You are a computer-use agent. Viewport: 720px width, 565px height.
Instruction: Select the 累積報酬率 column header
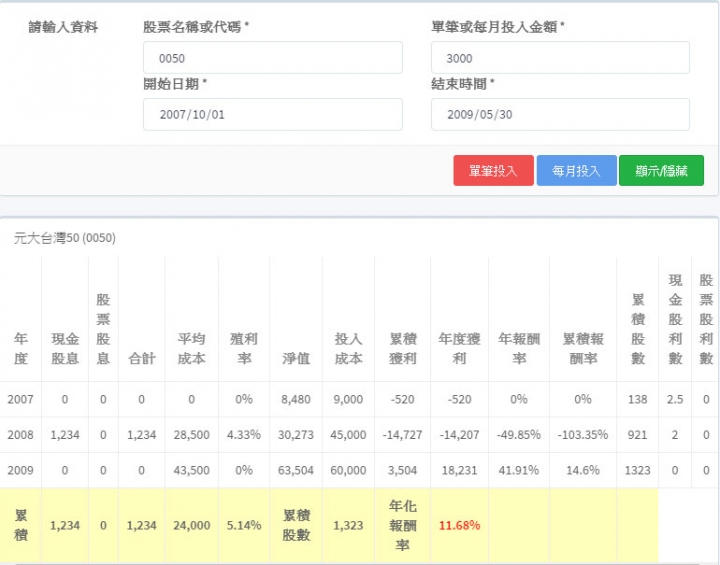coord(583,349)
